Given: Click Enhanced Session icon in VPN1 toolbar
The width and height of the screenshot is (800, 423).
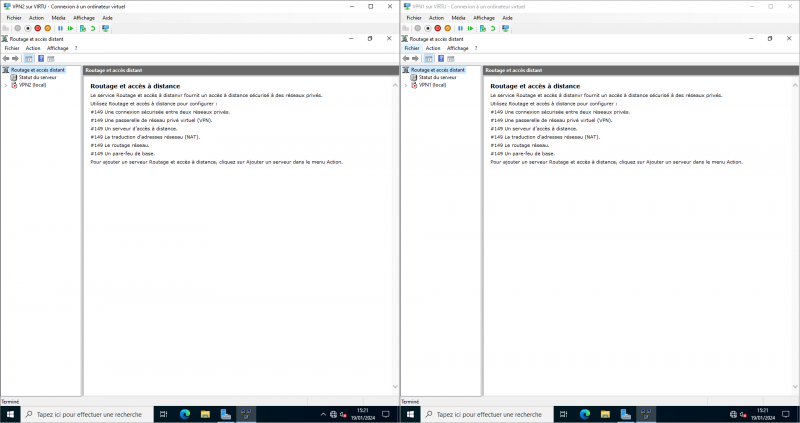Looking at the screenshot, I should point(505,29).
